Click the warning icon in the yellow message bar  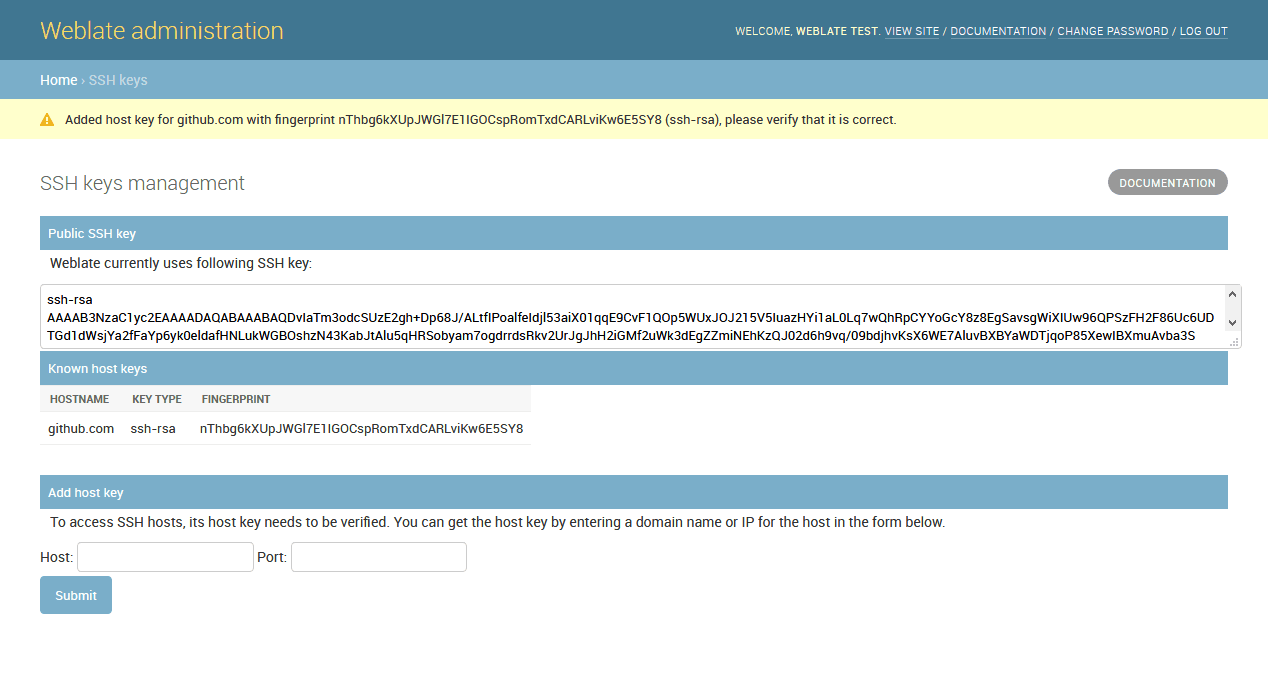[47, 120]
